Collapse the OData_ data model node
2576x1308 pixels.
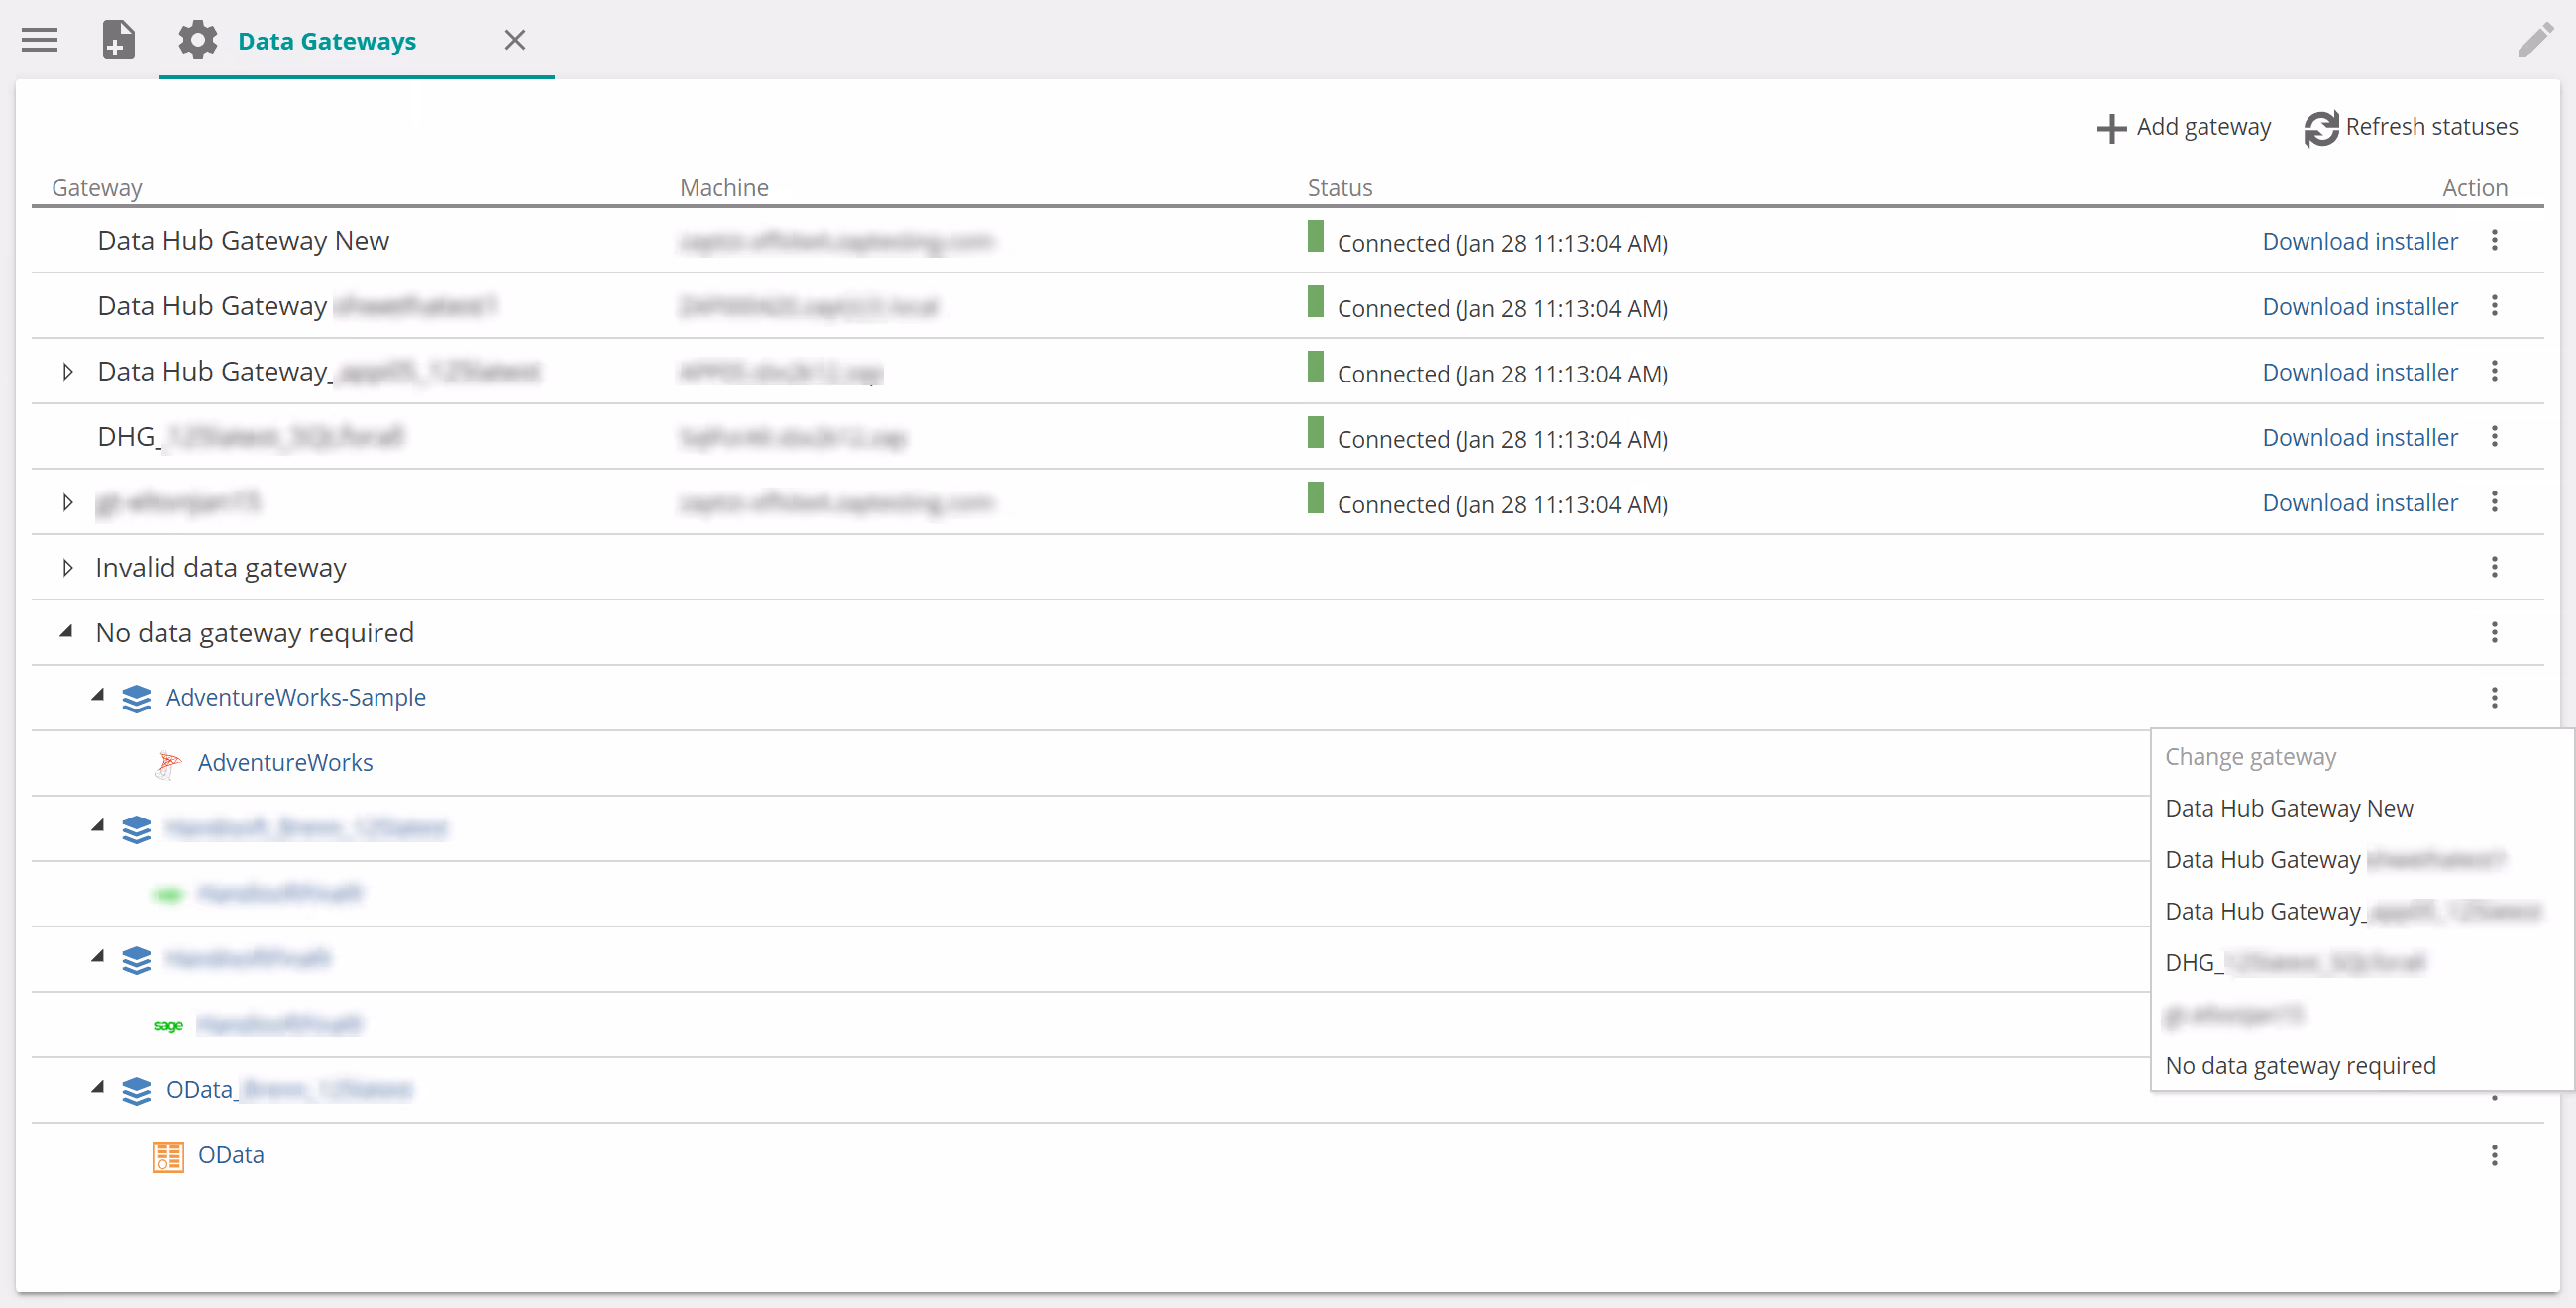pyautogui.click(x=98, y=1088)
